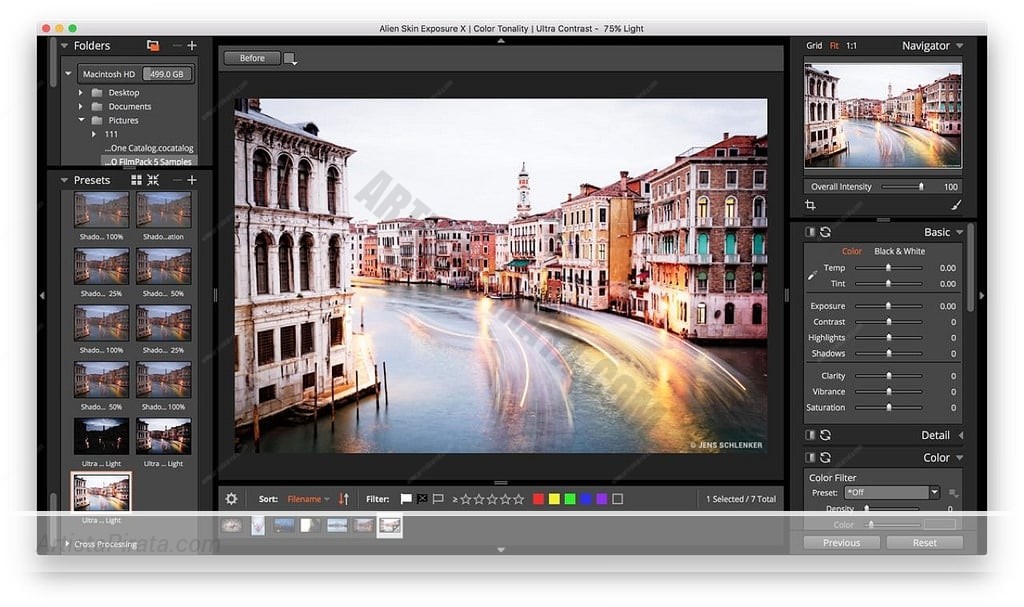Toggle the Before view button

(x=252, y=58)
